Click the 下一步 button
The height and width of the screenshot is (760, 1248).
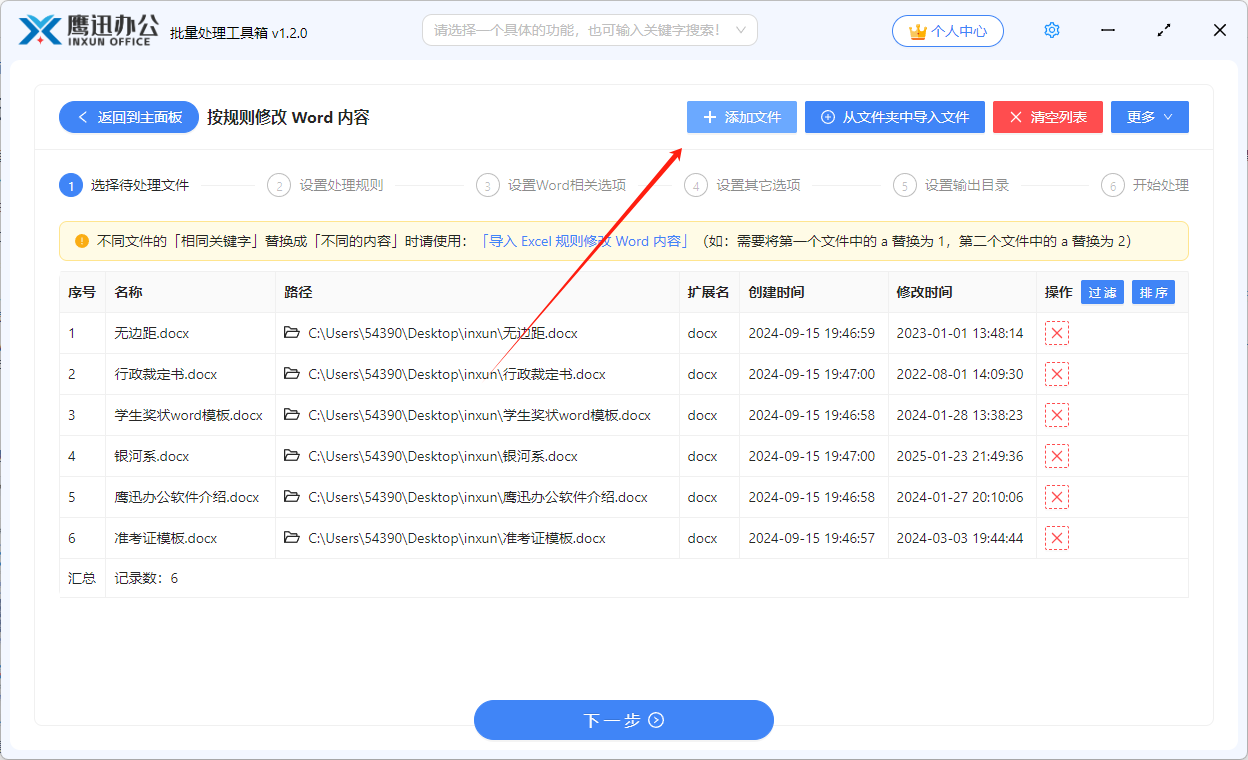(623, 720)
